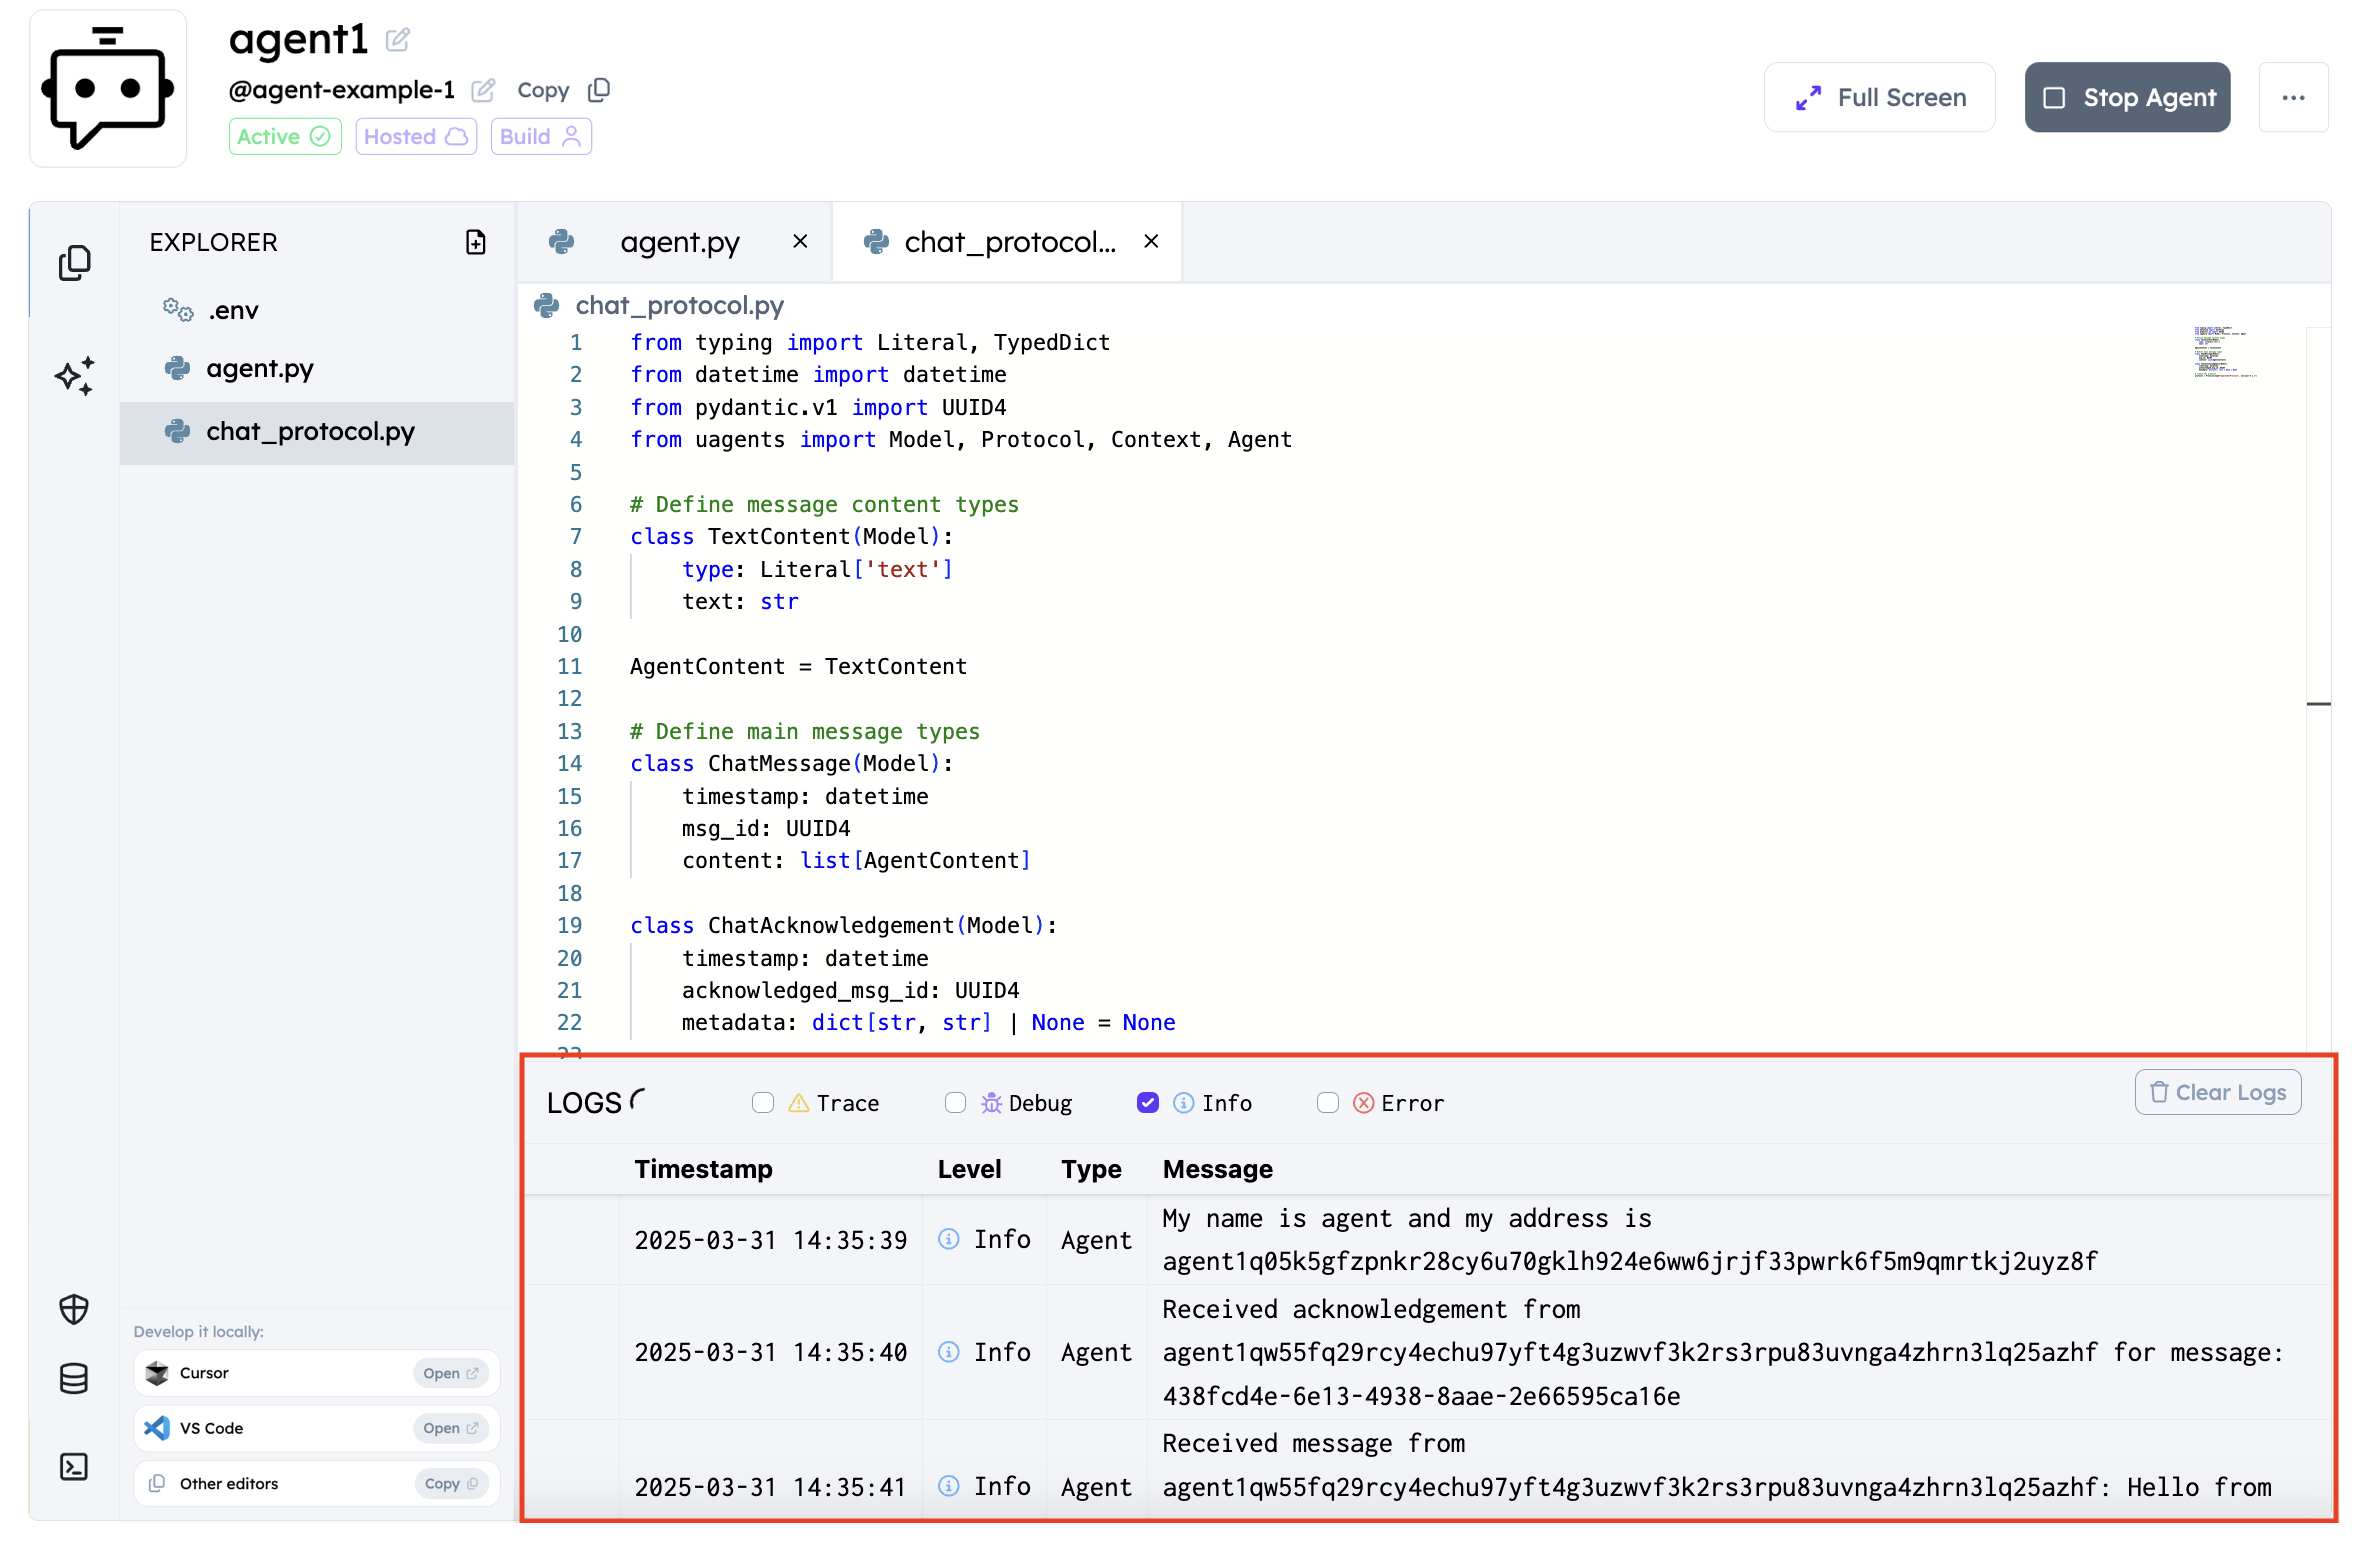2364x1542 pixels.
Task: Create a new file in Explorer
Action: point(476,242)
